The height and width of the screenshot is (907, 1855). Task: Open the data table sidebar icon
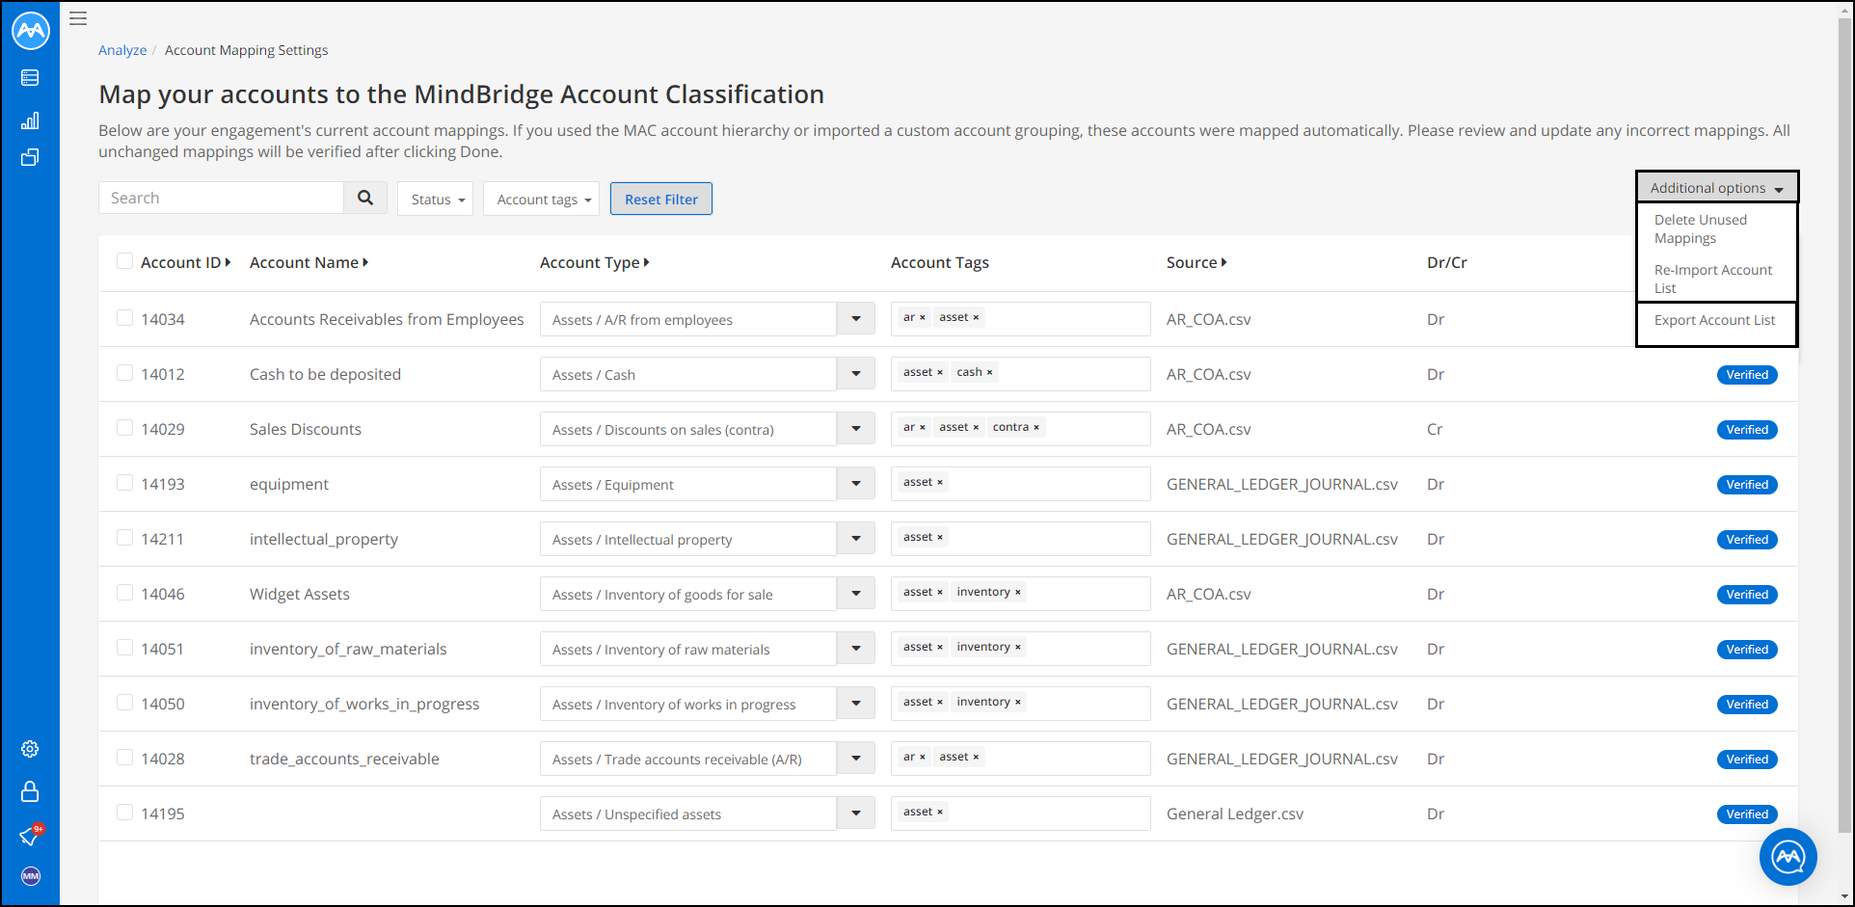pyautogui.click(x=30, y=78)
